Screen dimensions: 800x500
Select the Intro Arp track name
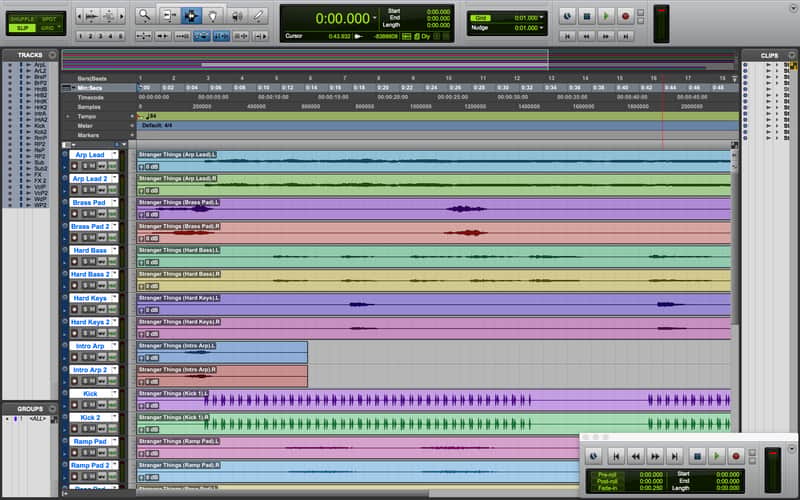pos(90,346)
